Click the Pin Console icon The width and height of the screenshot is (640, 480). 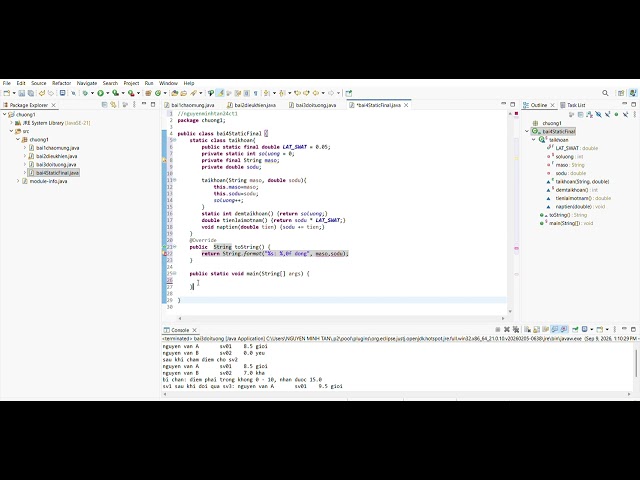click(575, 329)
